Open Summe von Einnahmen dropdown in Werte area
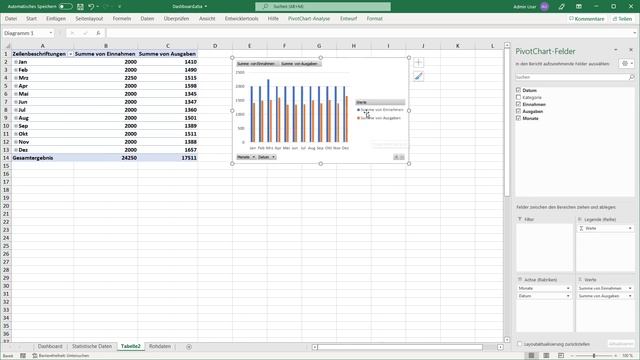Screen dimensions: 640x360 630,289
